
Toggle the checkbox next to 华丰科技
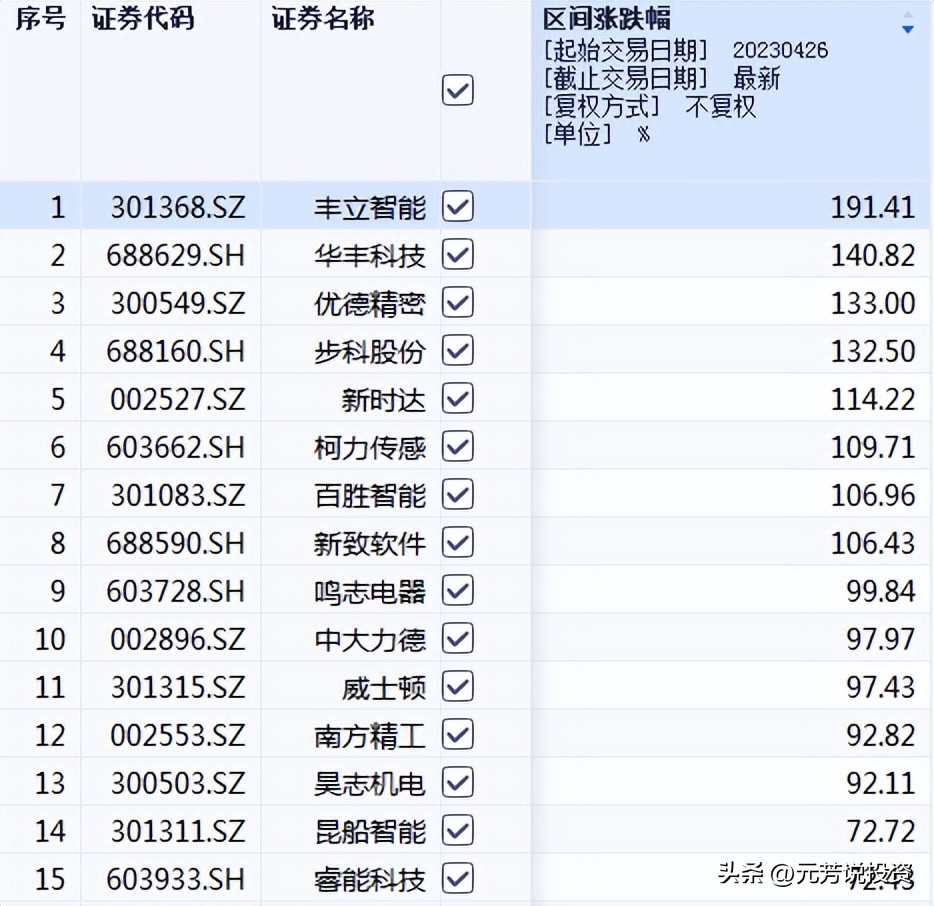pyautogui.click(x=457, y=254)
